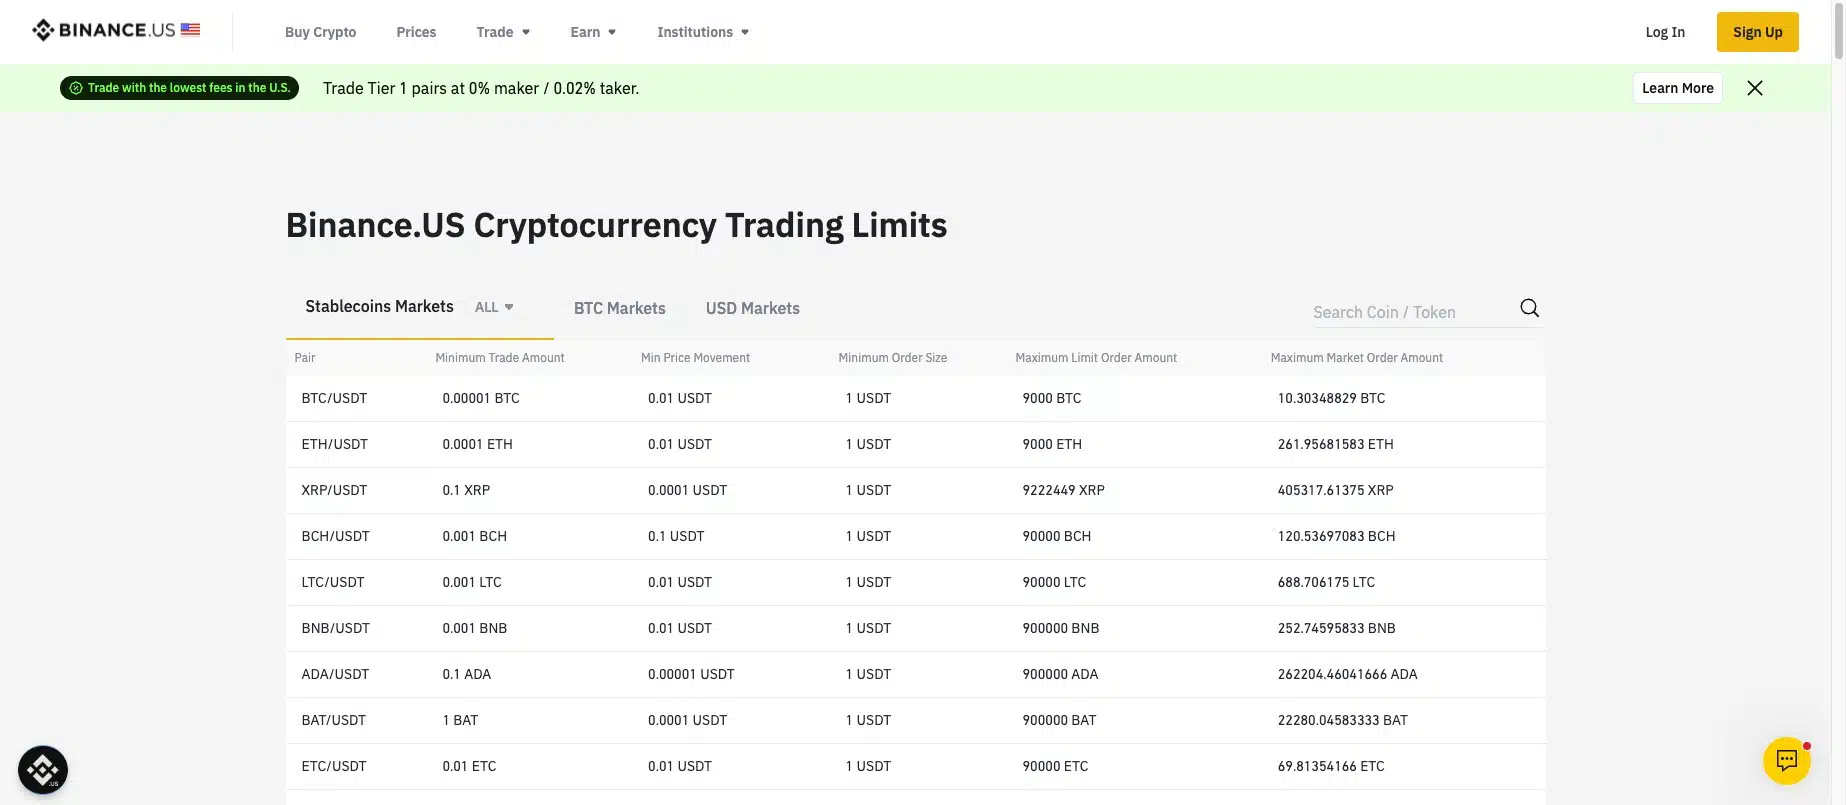This screenshot has height=805, width=1846.
Task: Click the 0.00001 BTC minimum trade value
Action: [481, 398]
